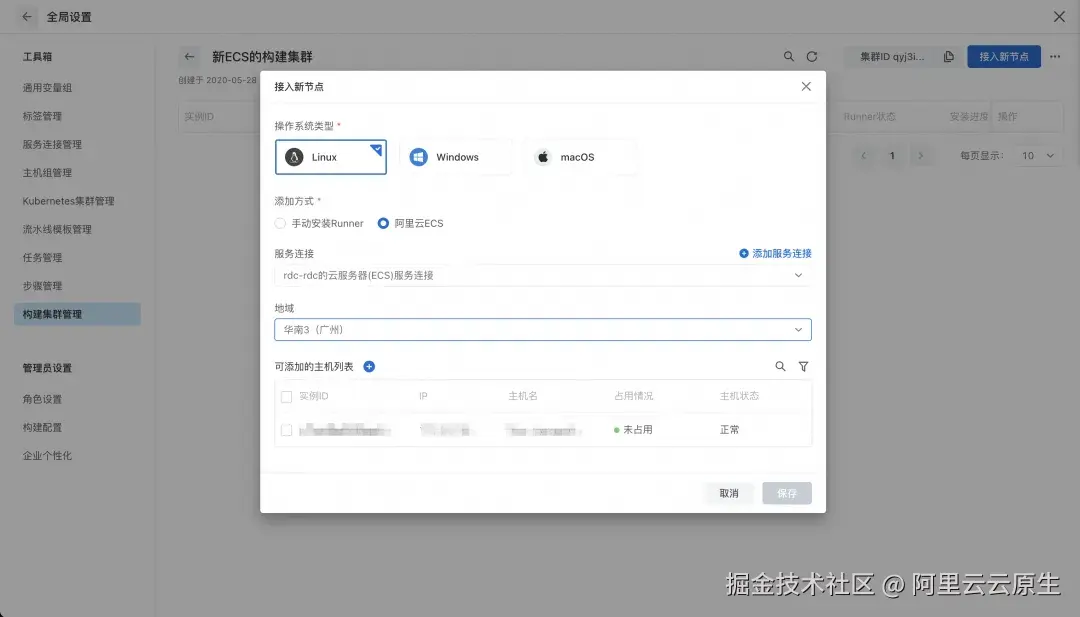The image size is (1080, 617).
Task: Click the plus icon to add hosts
Action: click(x=368, y=366)
